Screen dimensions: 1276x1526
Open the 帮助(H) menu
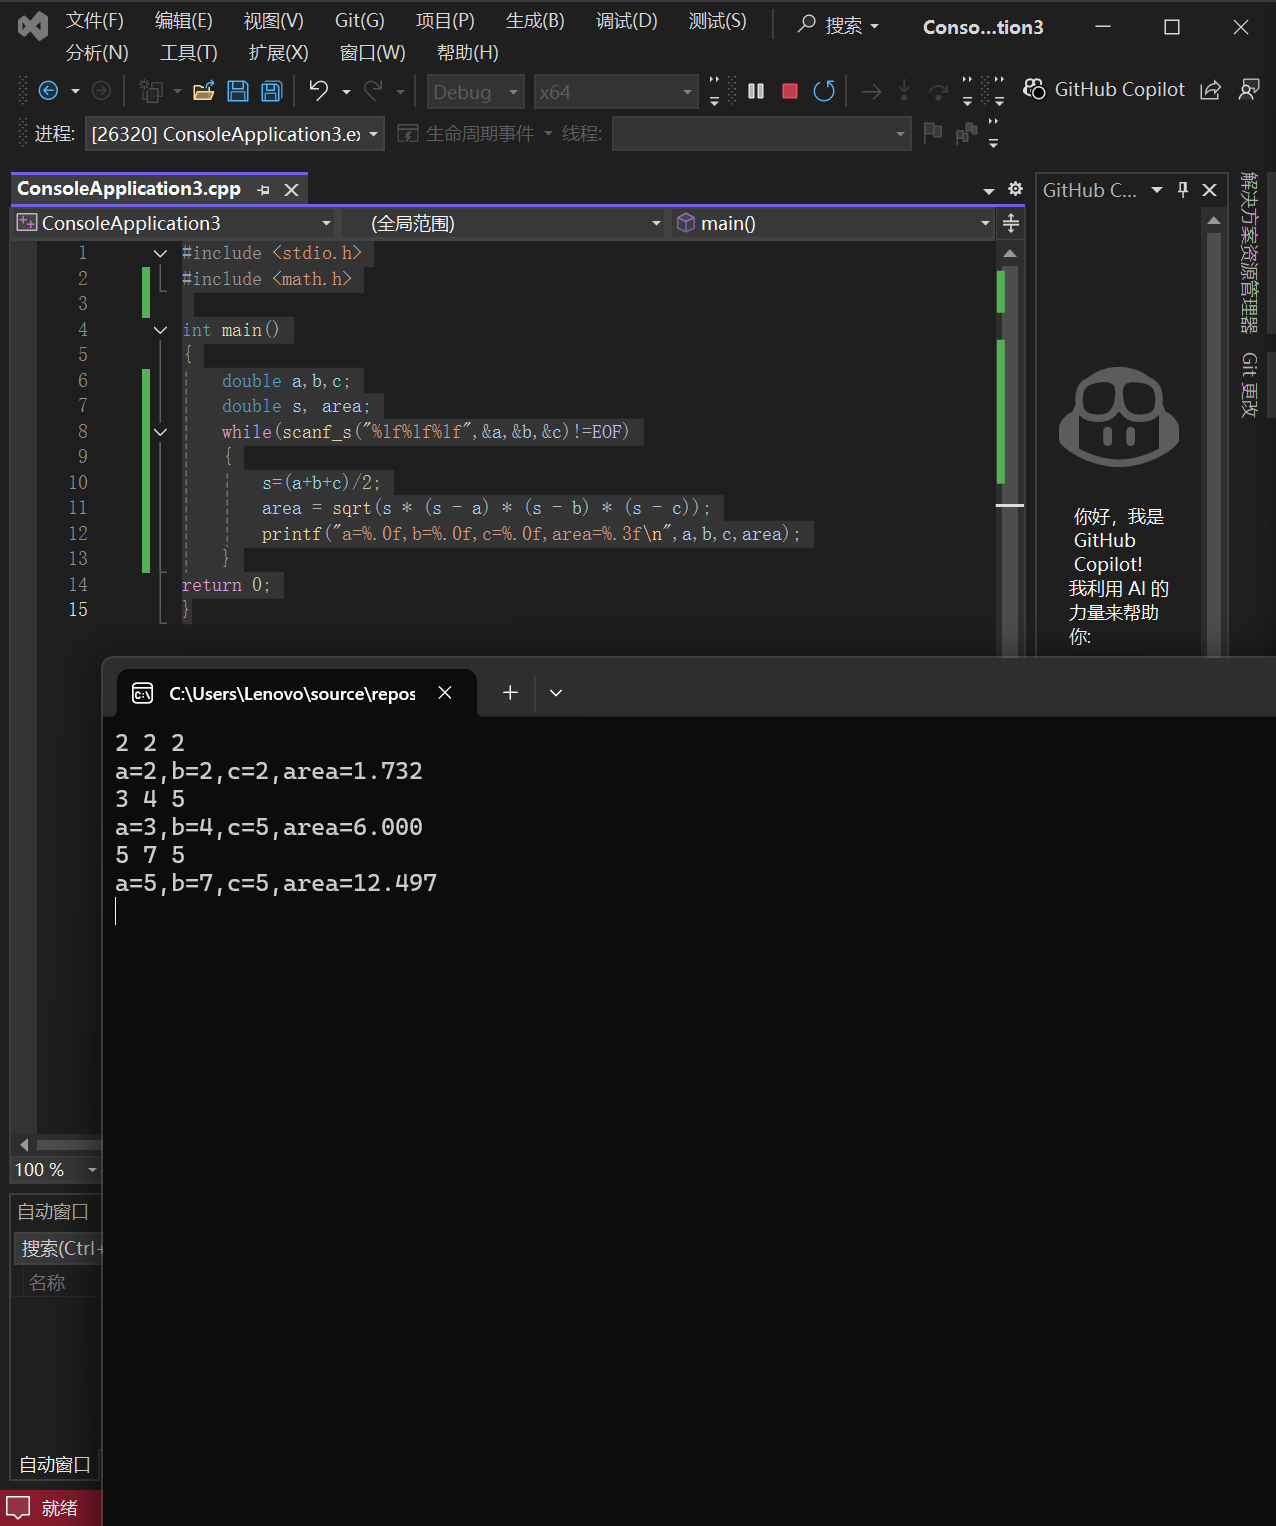[468, 53]
